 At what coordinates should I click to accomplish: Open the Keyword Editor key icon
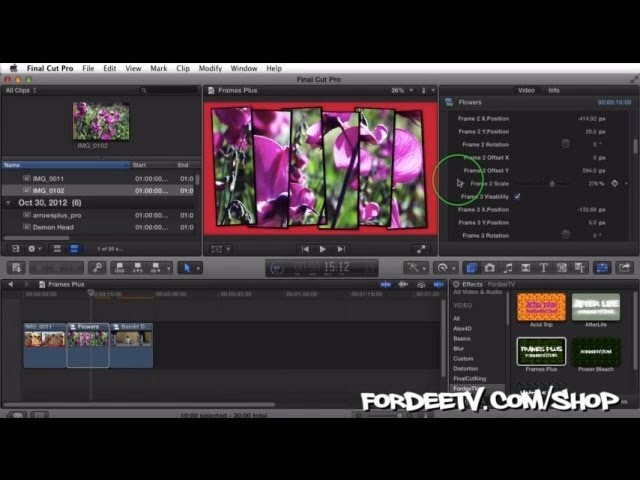(x=97, y=268)
